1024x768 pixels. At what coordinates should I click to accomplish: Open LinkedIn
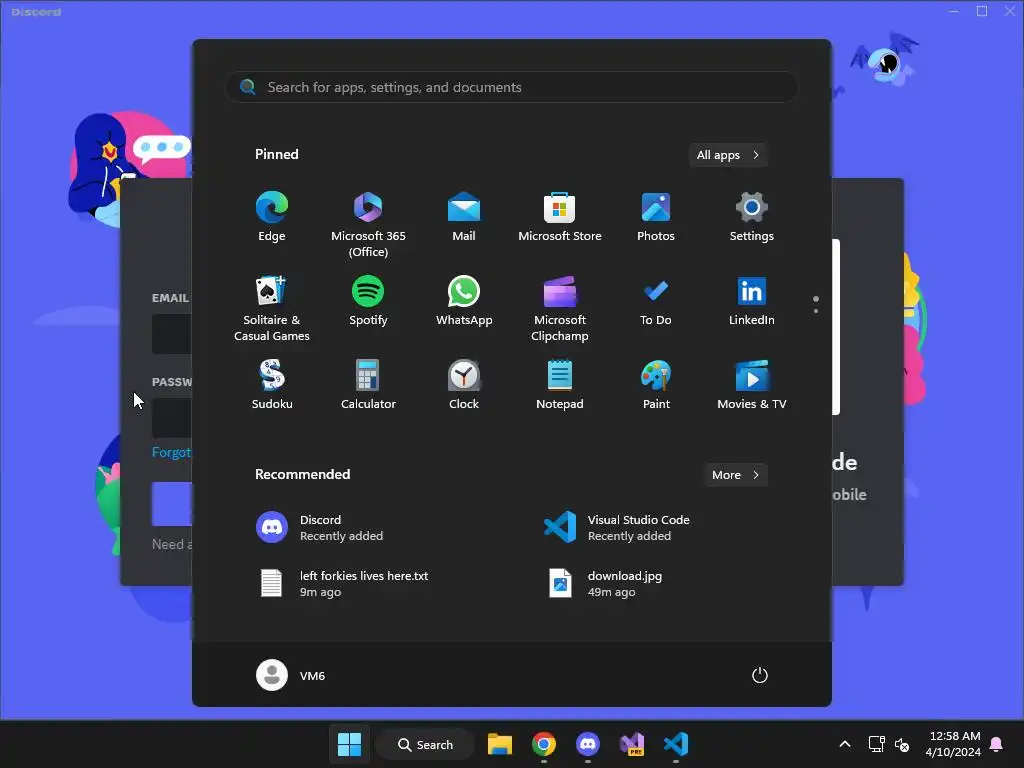click(752, 302)
